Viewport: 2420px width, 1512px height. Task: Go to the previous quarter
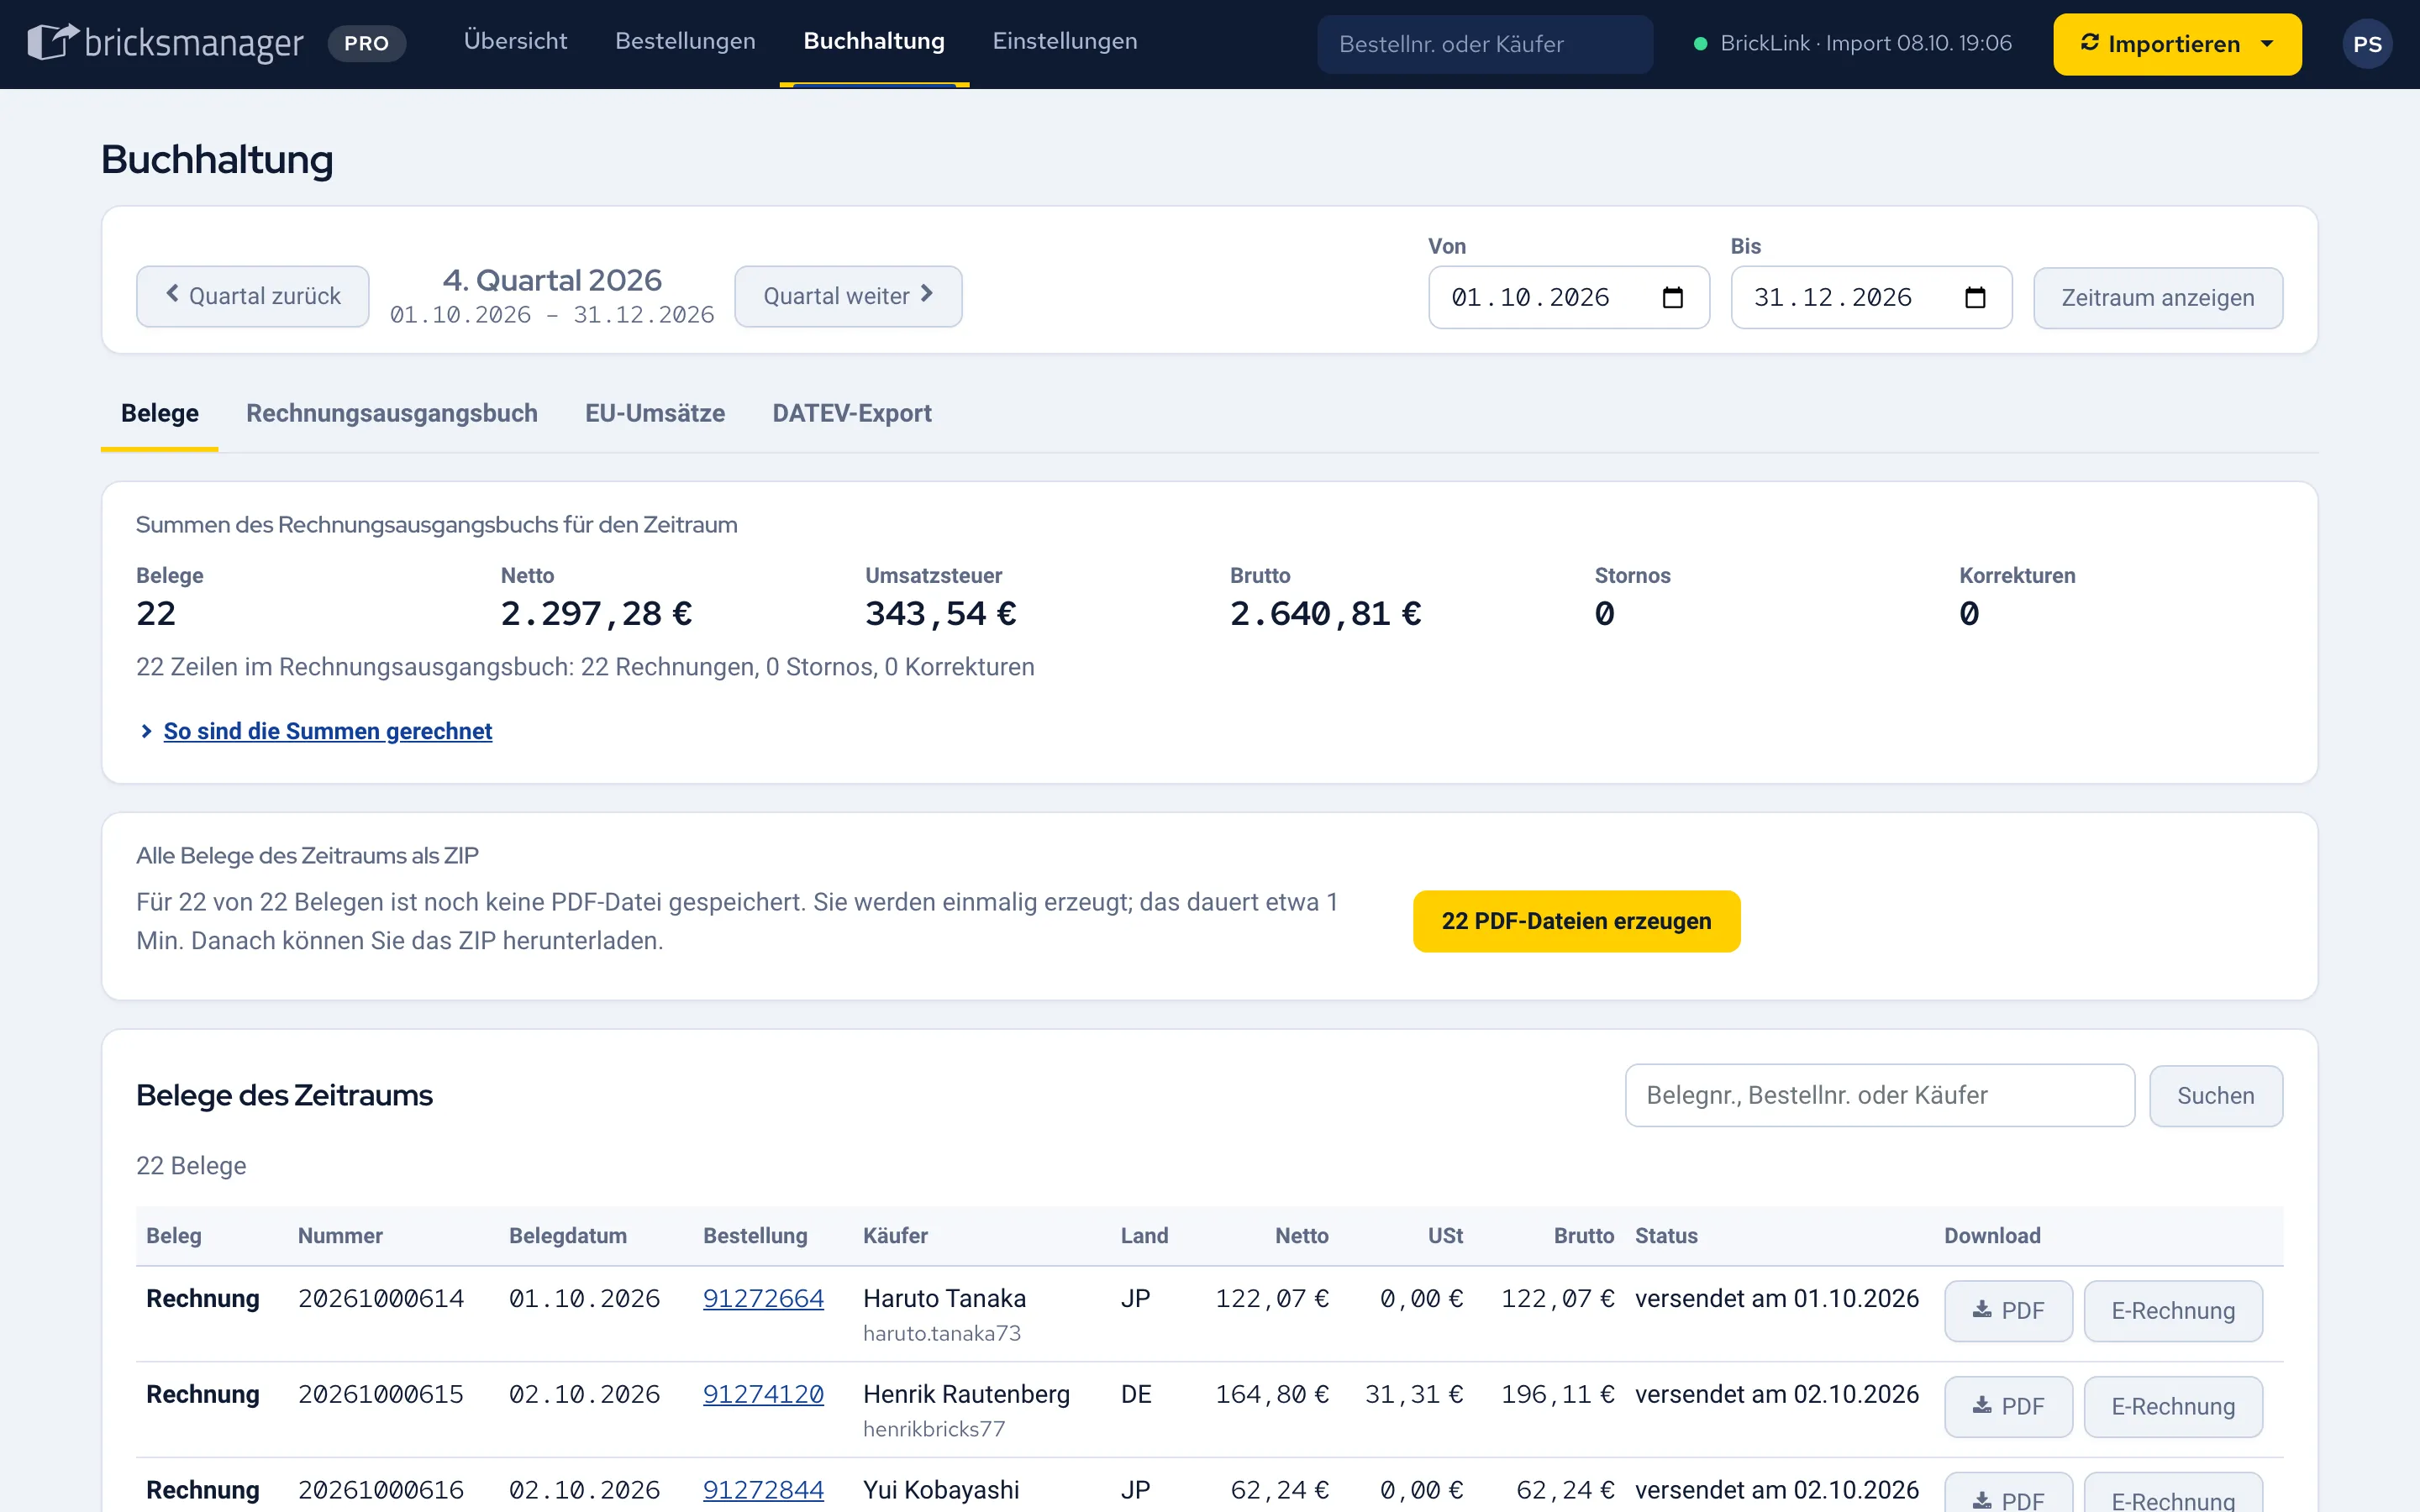tap(253, 296)
